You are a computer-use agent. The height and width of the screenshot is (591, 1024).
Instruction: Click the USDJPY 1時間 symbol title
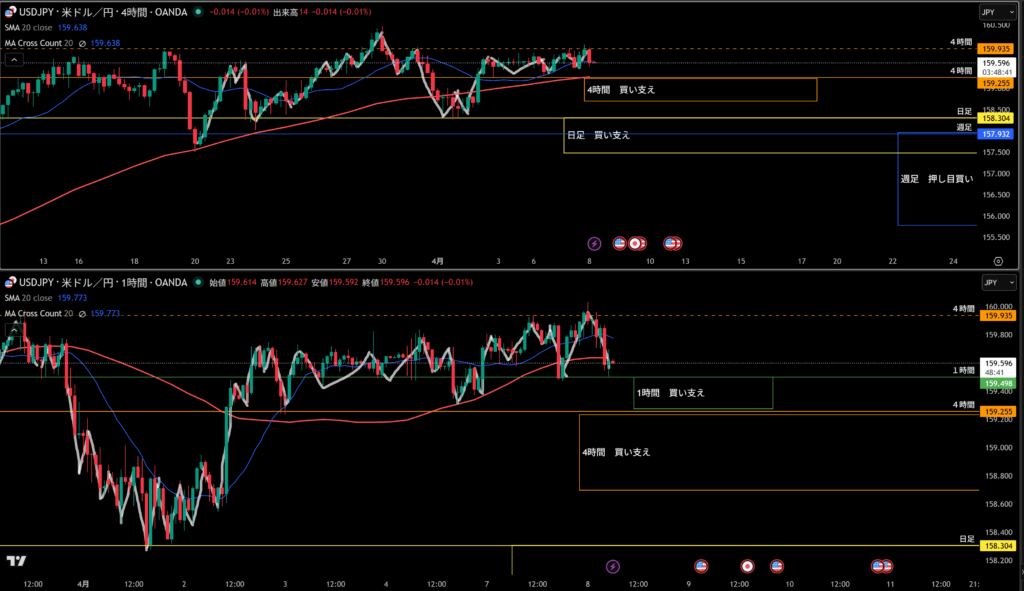pyautogui.click(x=100, y=282)
